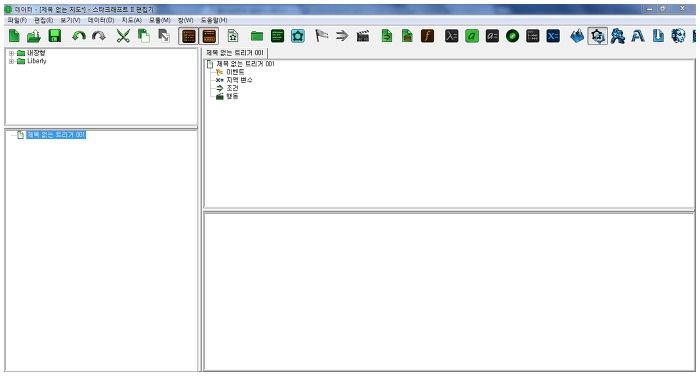Click the blue alien head icon
Viewport: 700px width, 376px height.
tap(679, 36)
